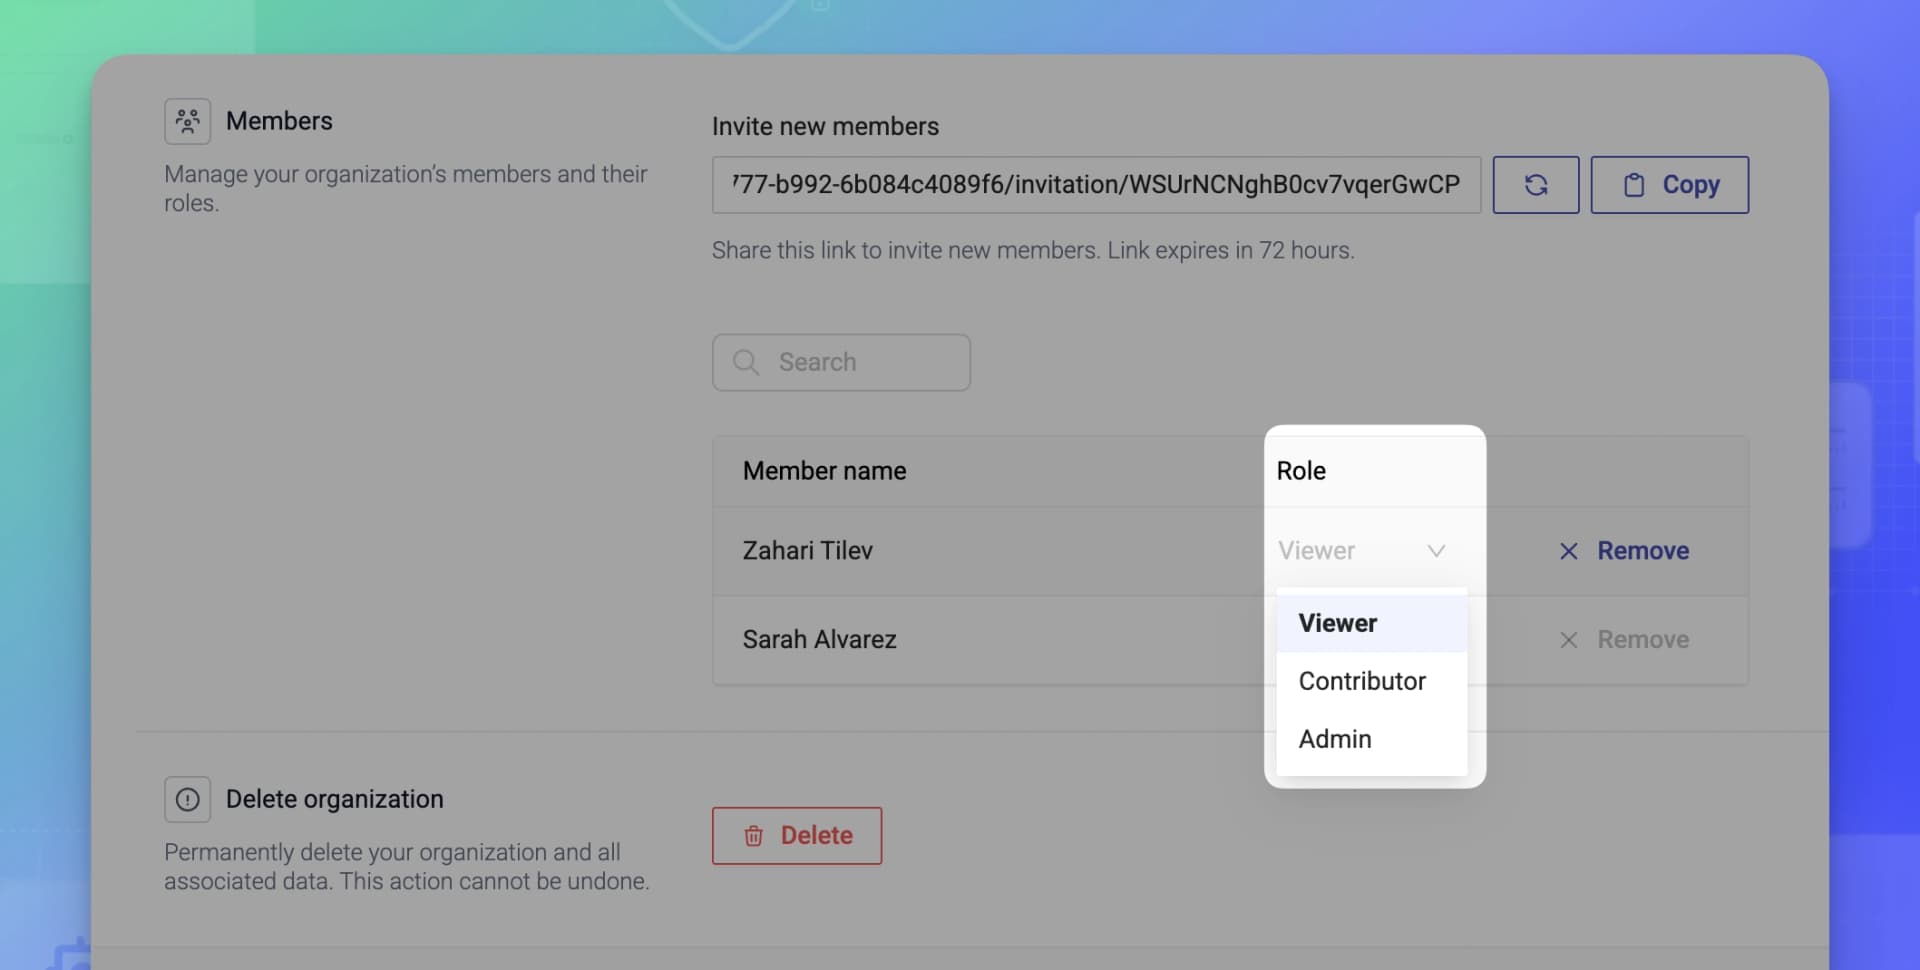Click the Members panel icon

tap(188, 120)
